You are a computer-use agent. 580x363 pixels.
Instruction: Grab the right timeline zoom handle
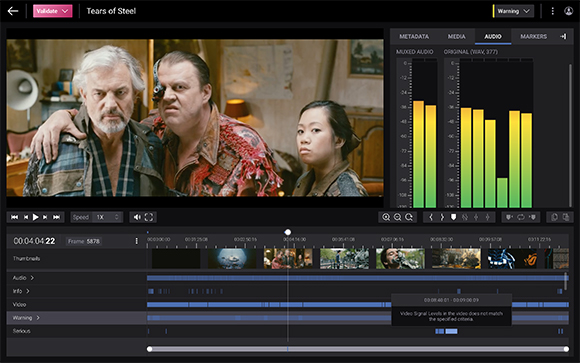point(566,349)
